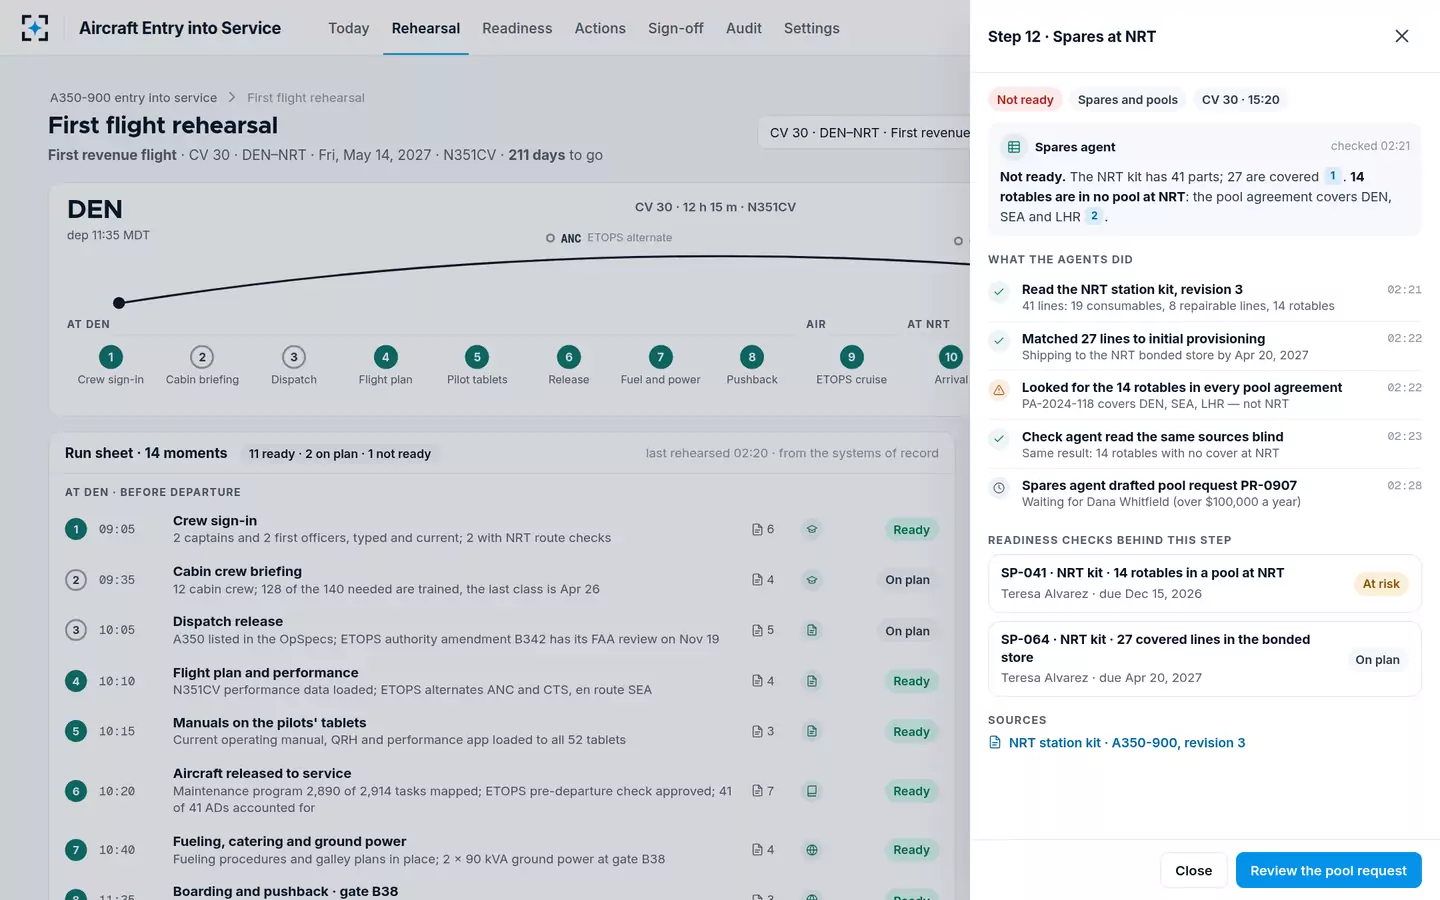Click the globe icon in Fueling, catering row
1440x900 pixels.
coord(812,850)
